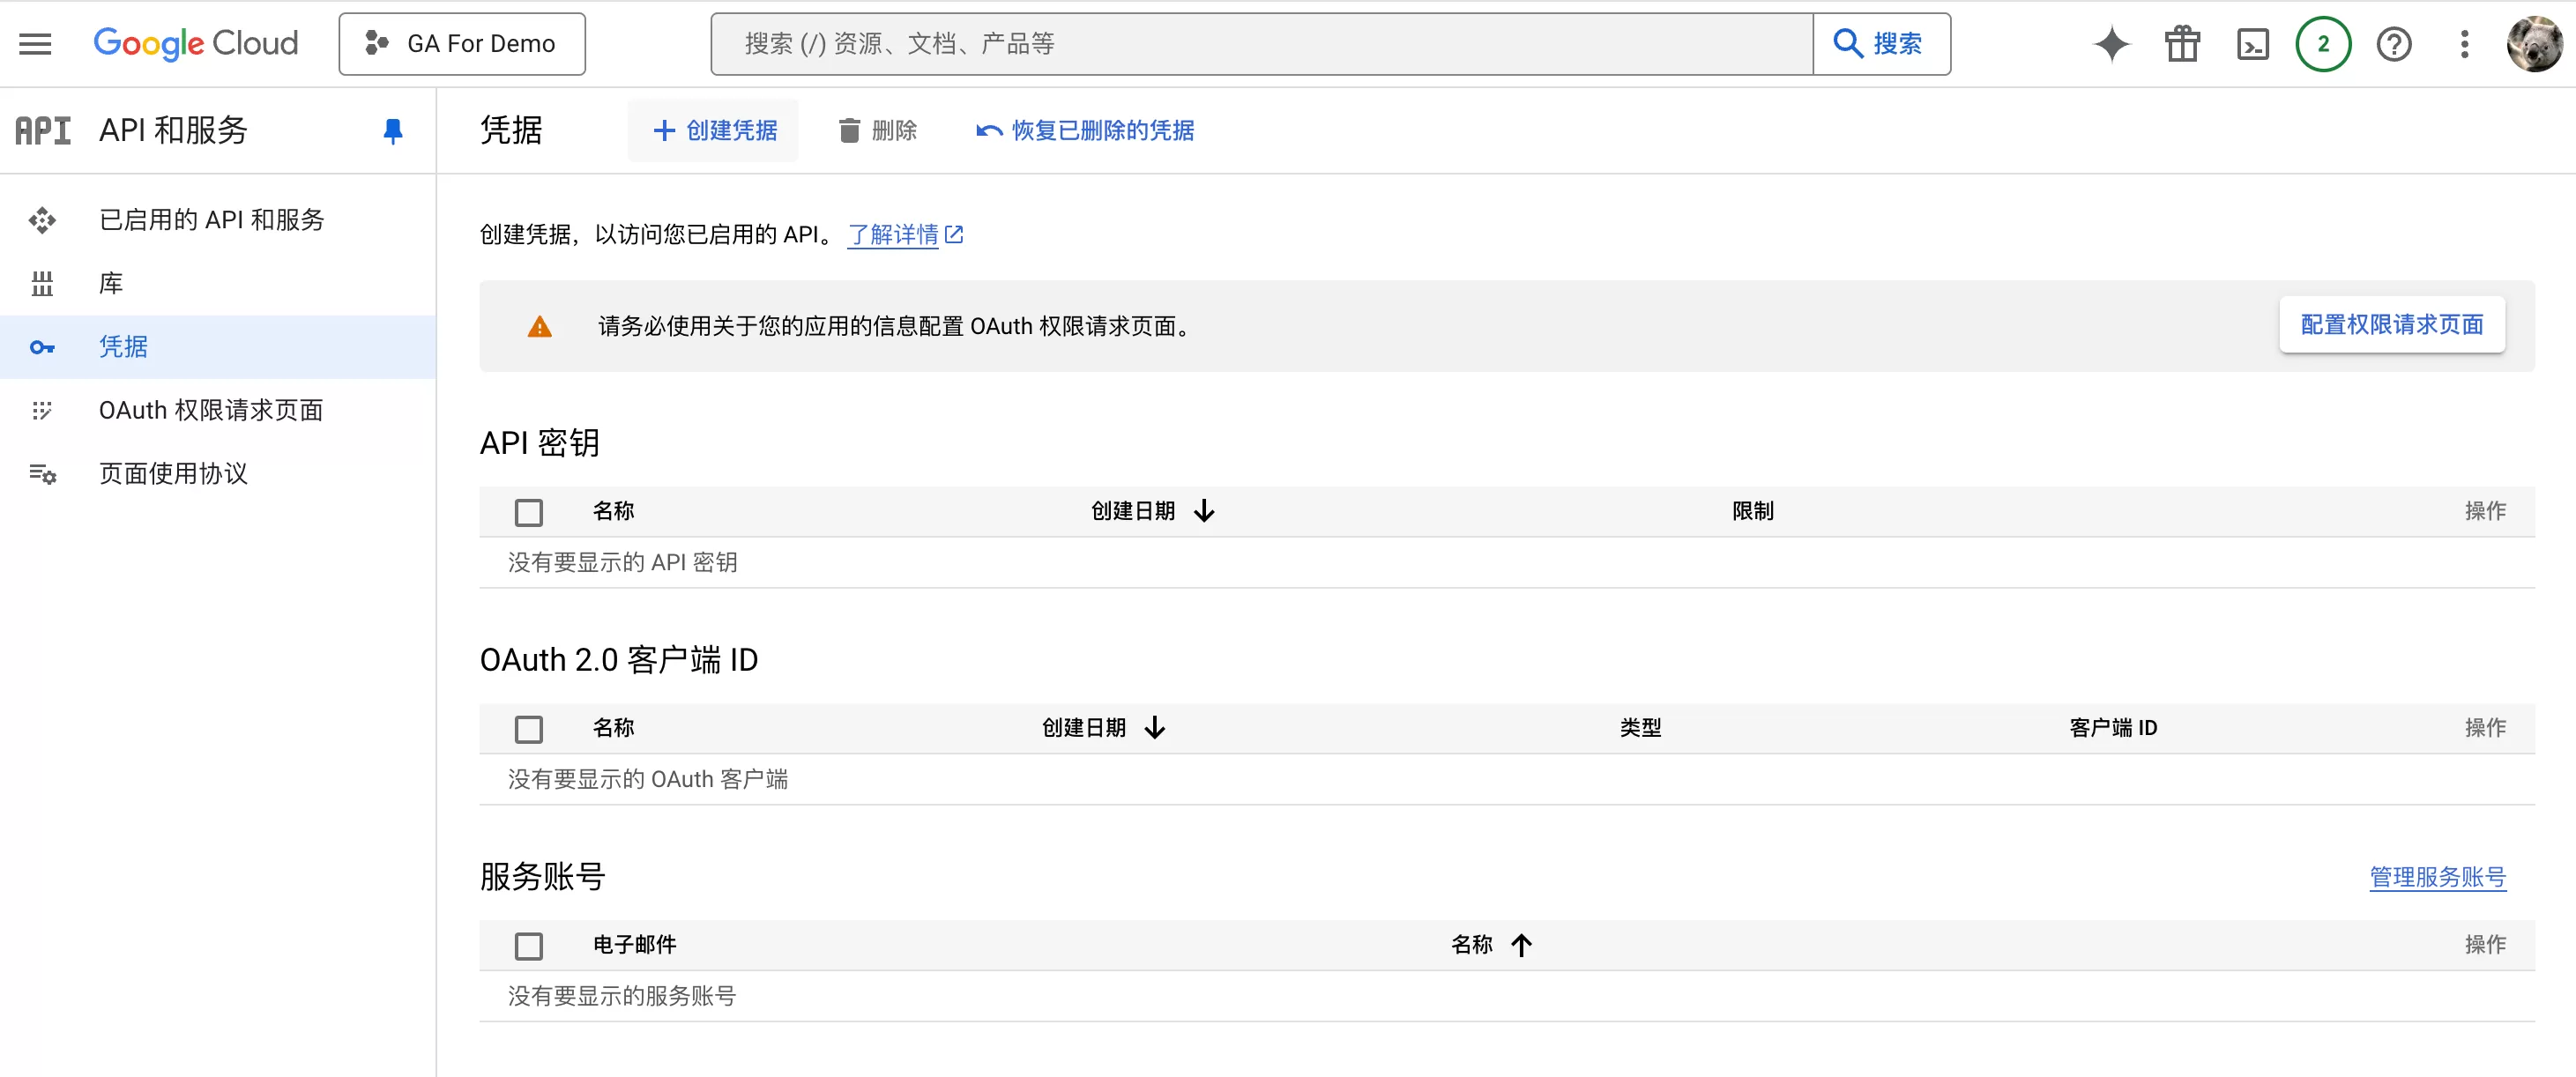Click the OAuth 权限请求页面 sidebar icon
The image size is (2576, 1077).
coord(42,411)
